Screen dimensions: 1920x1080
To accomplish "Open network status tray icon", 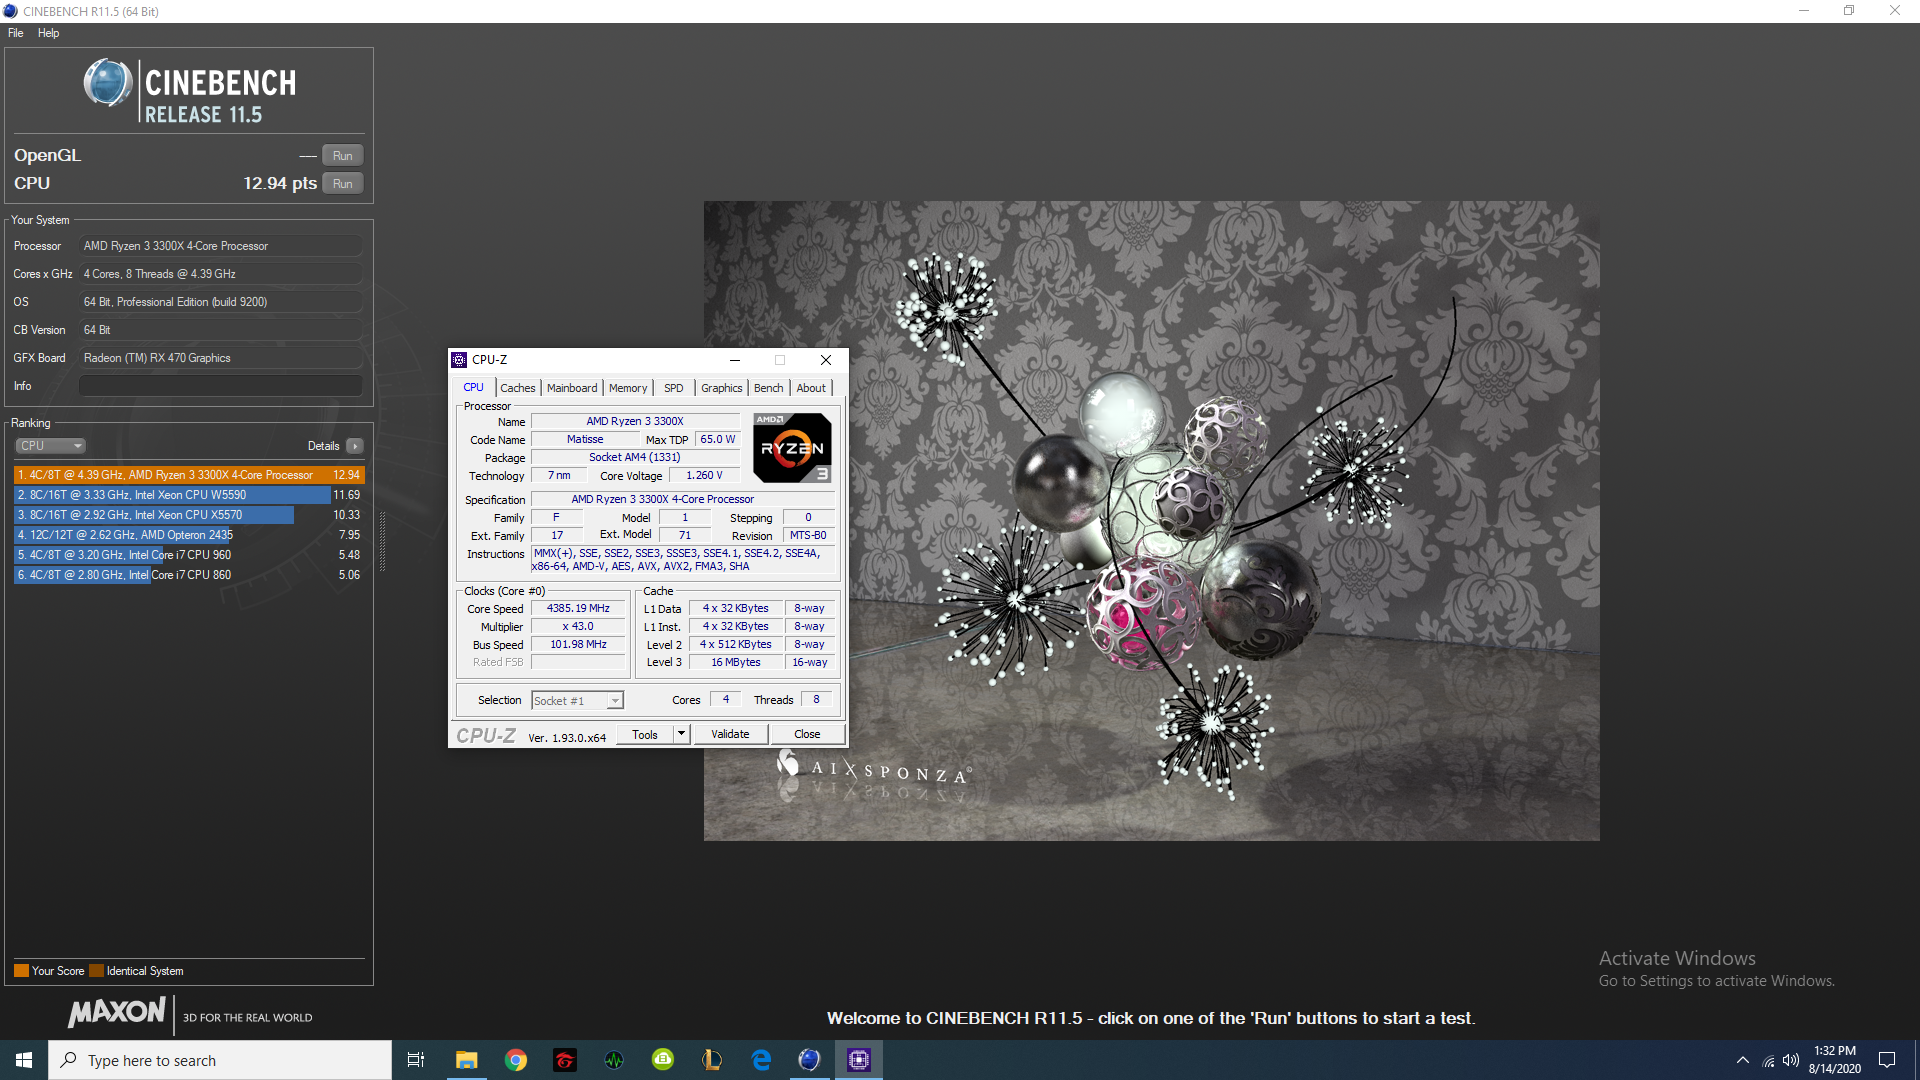I will [x=1768, y=1061].
